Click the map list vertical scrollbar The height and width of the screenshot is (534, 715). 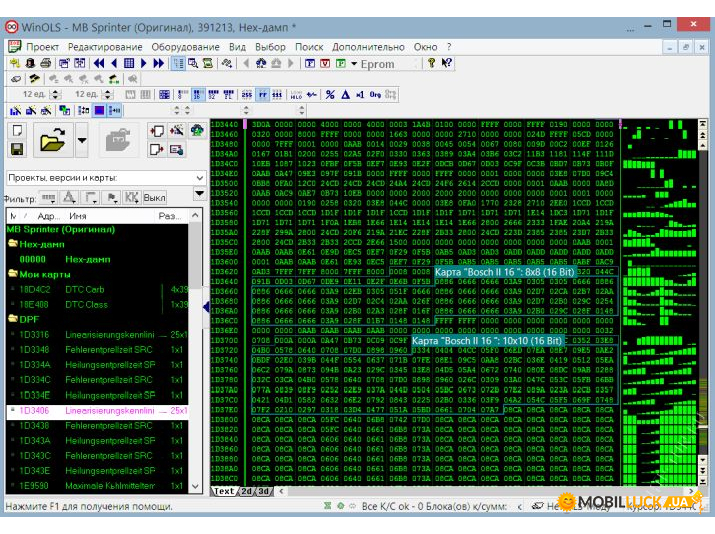(195, 351)
